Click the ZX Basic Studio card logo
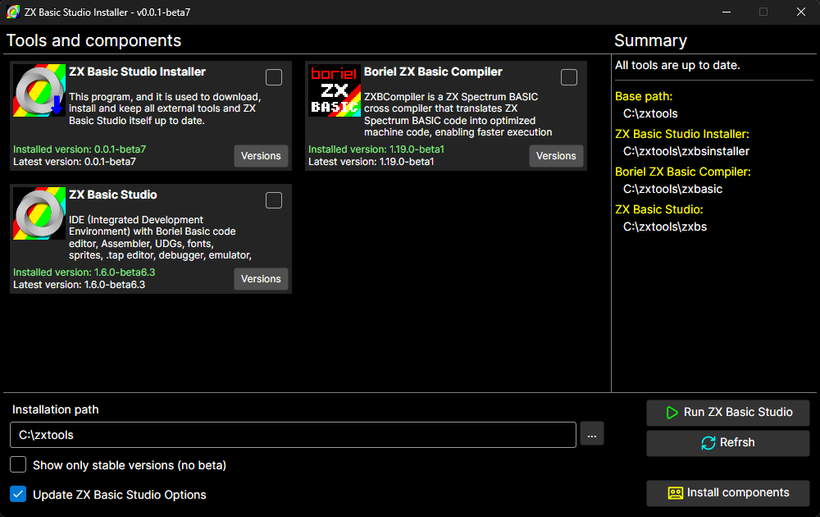 click(39, 213)
